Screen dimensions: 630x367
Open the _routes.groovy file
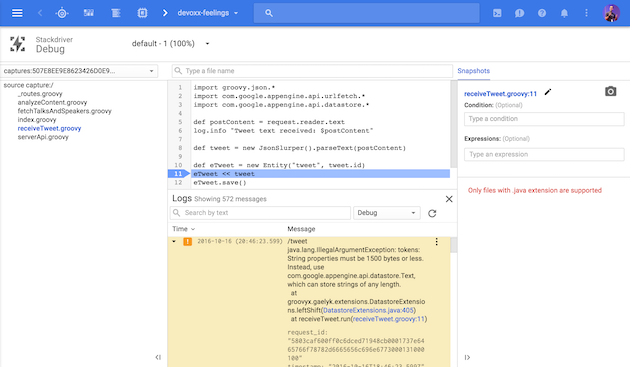[40, 94]
